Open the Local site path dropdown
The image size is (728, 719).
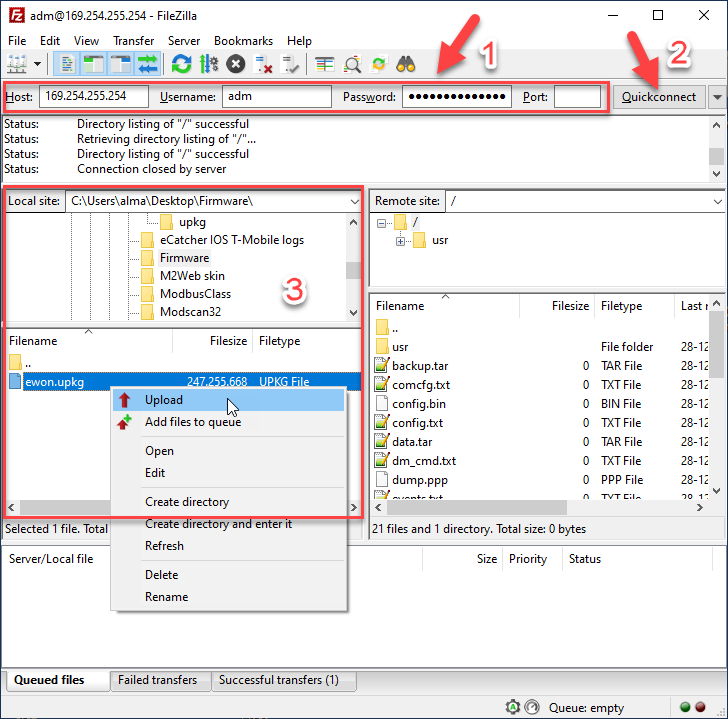(354, 202)
